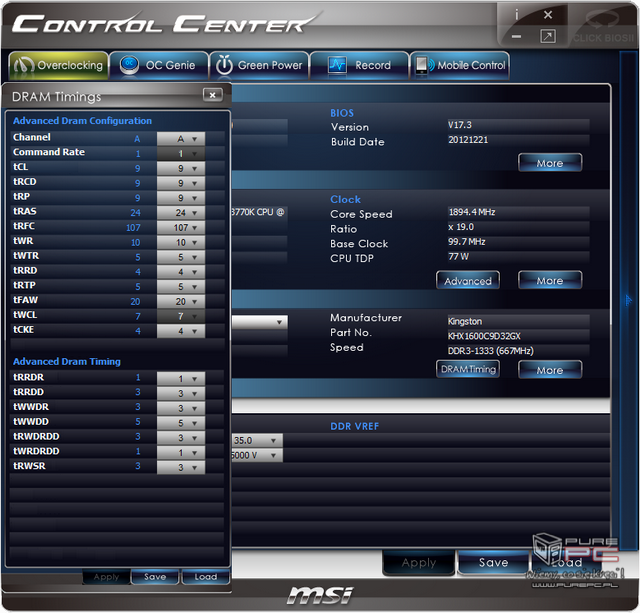
Task: Click the main Save button
Action: 493,563
